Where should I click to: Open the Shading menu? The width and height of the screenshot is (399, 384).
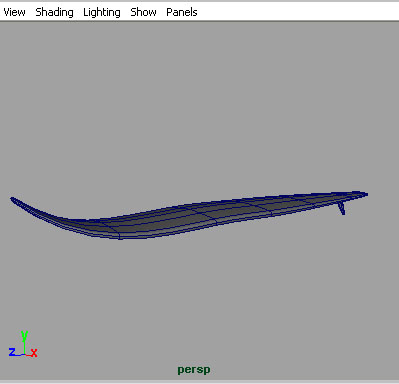pyautogui.click(x=54, y=12)
